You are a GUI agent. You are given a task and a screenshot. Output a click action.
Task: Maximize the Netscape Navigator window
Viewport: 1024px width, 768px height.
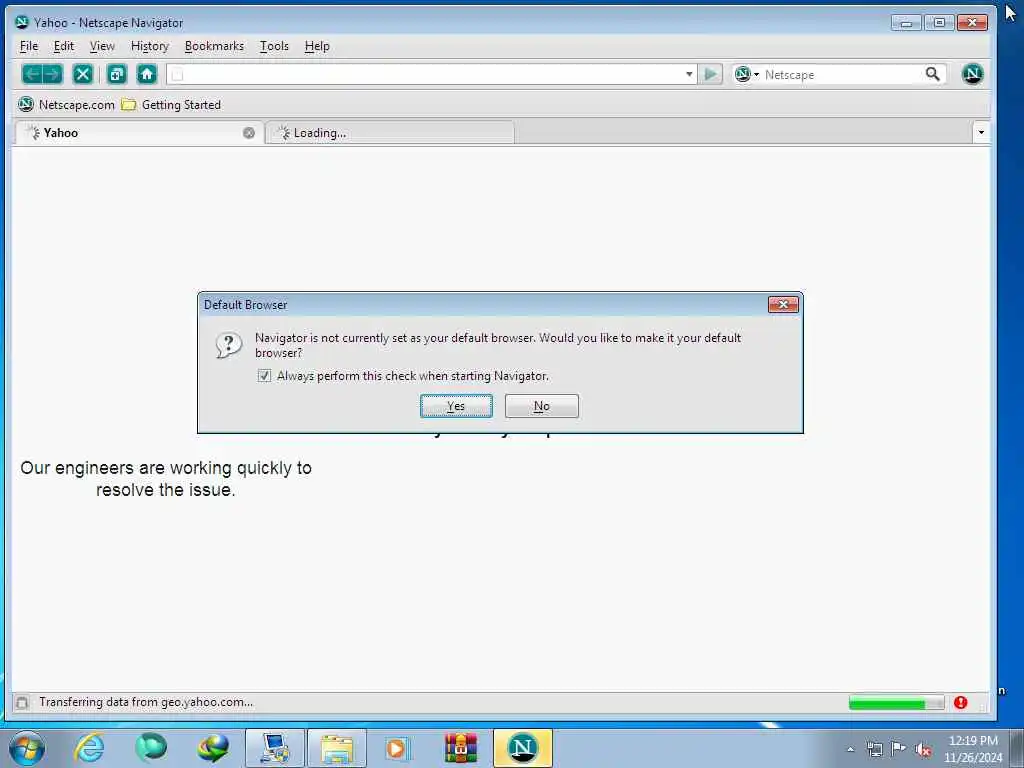[x=939, y=23]
